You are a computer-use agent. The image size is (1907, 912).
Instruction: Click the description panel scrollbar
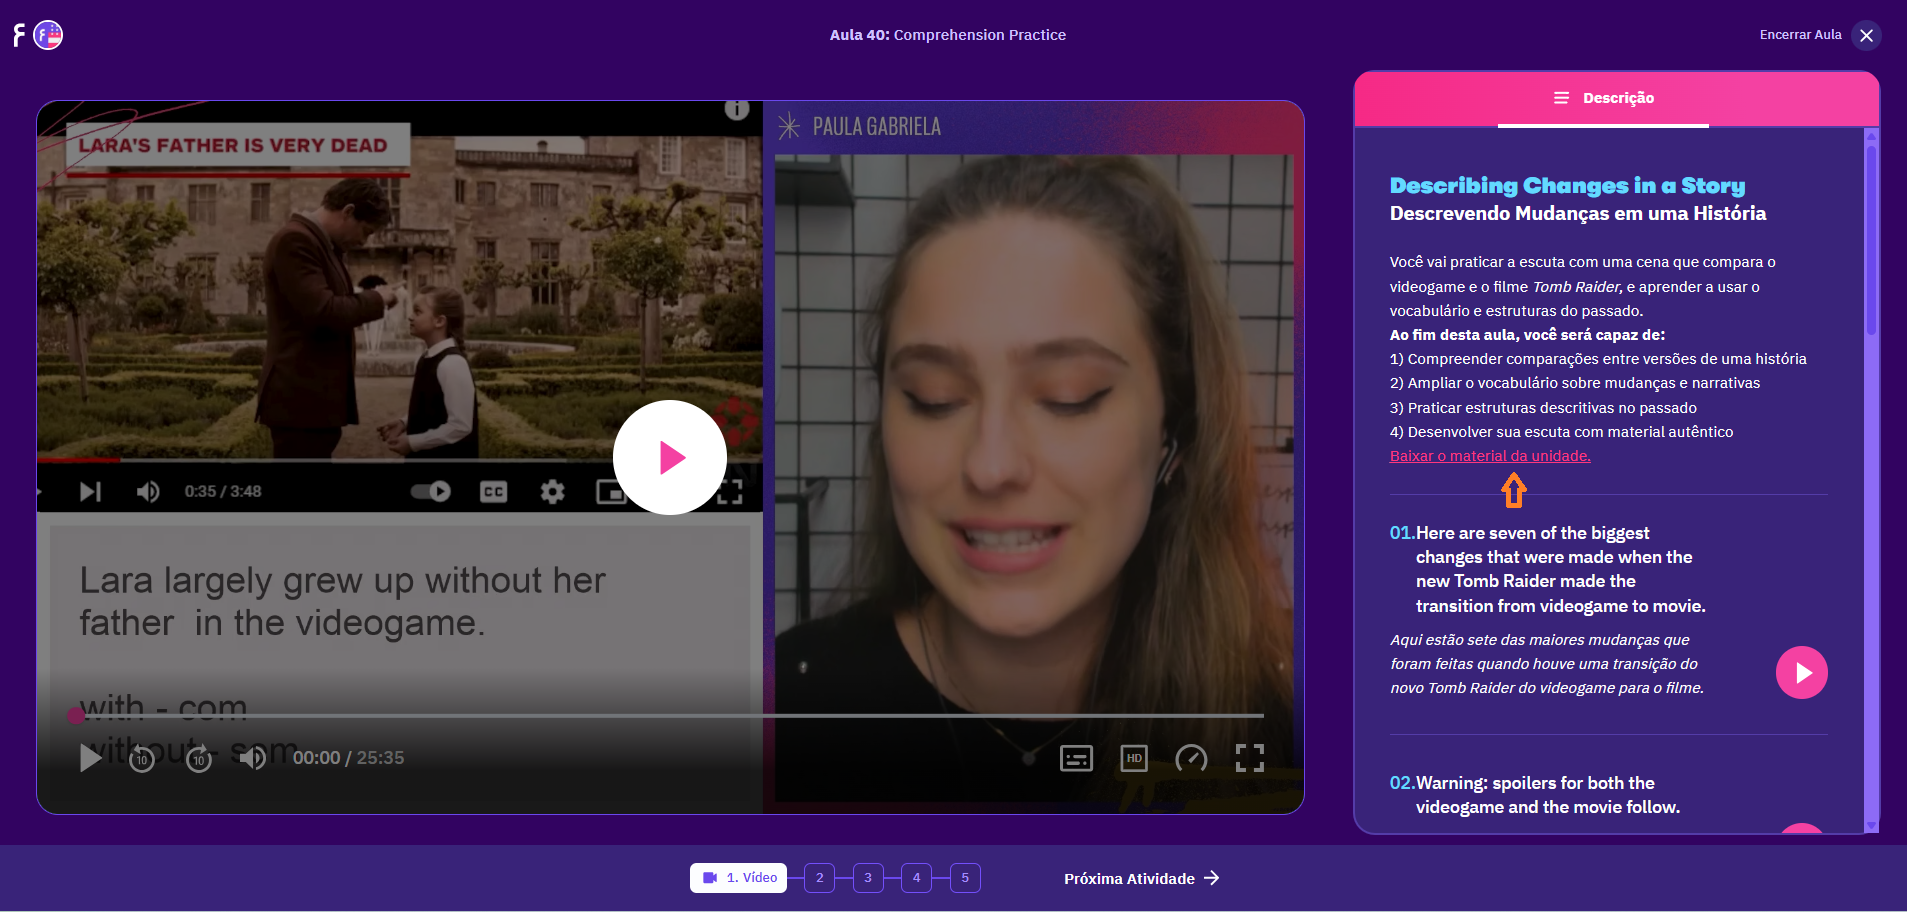1871,240
